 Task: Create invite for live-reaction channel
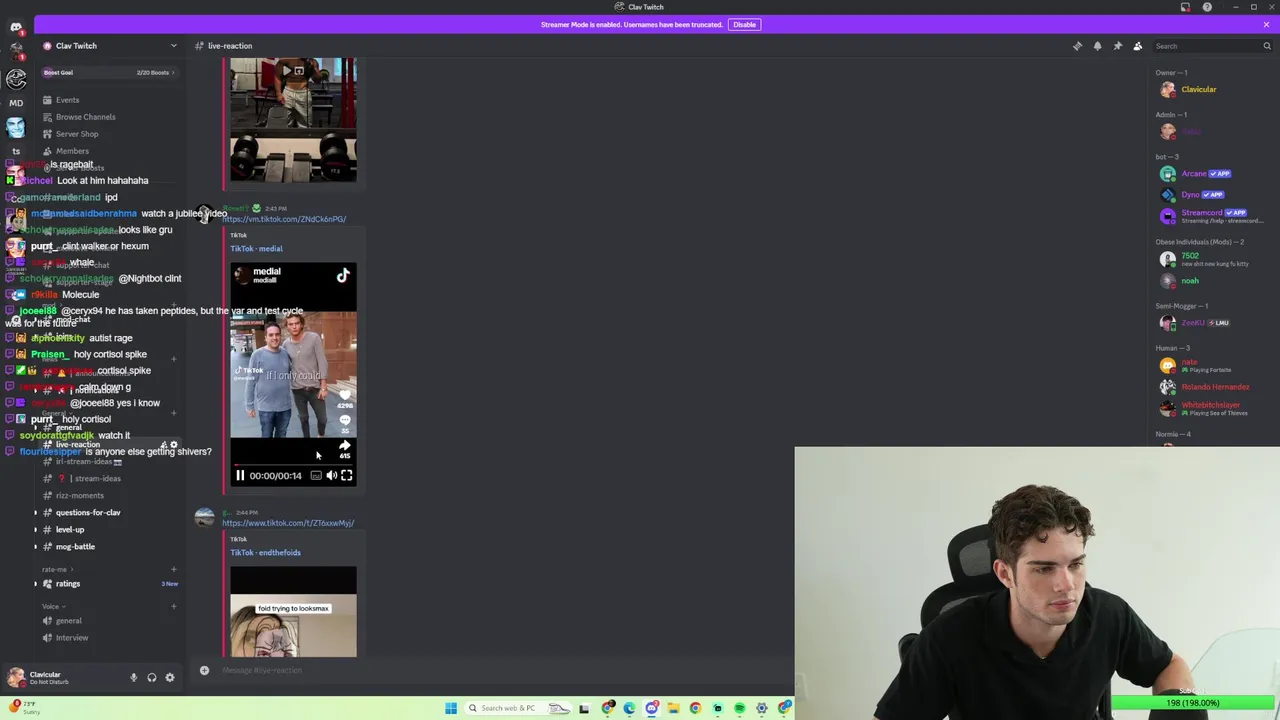(163, 445)
